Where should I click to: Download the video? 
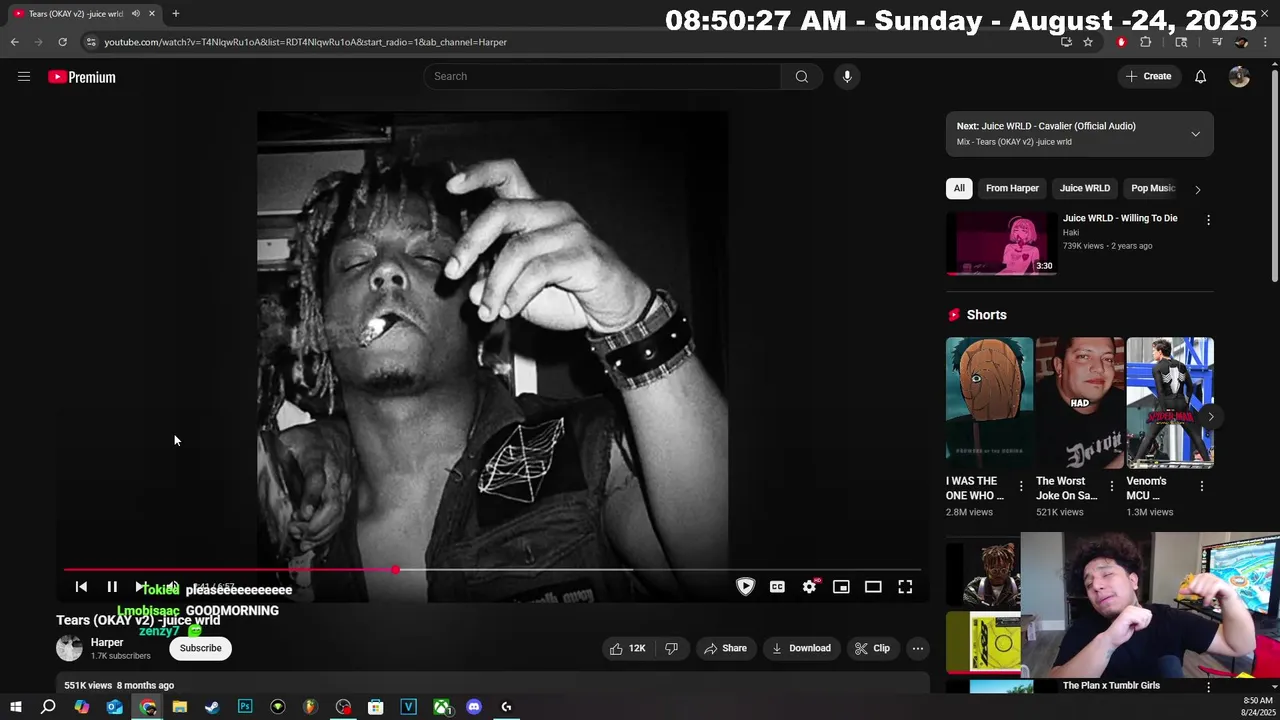click(x=801, y=648)
